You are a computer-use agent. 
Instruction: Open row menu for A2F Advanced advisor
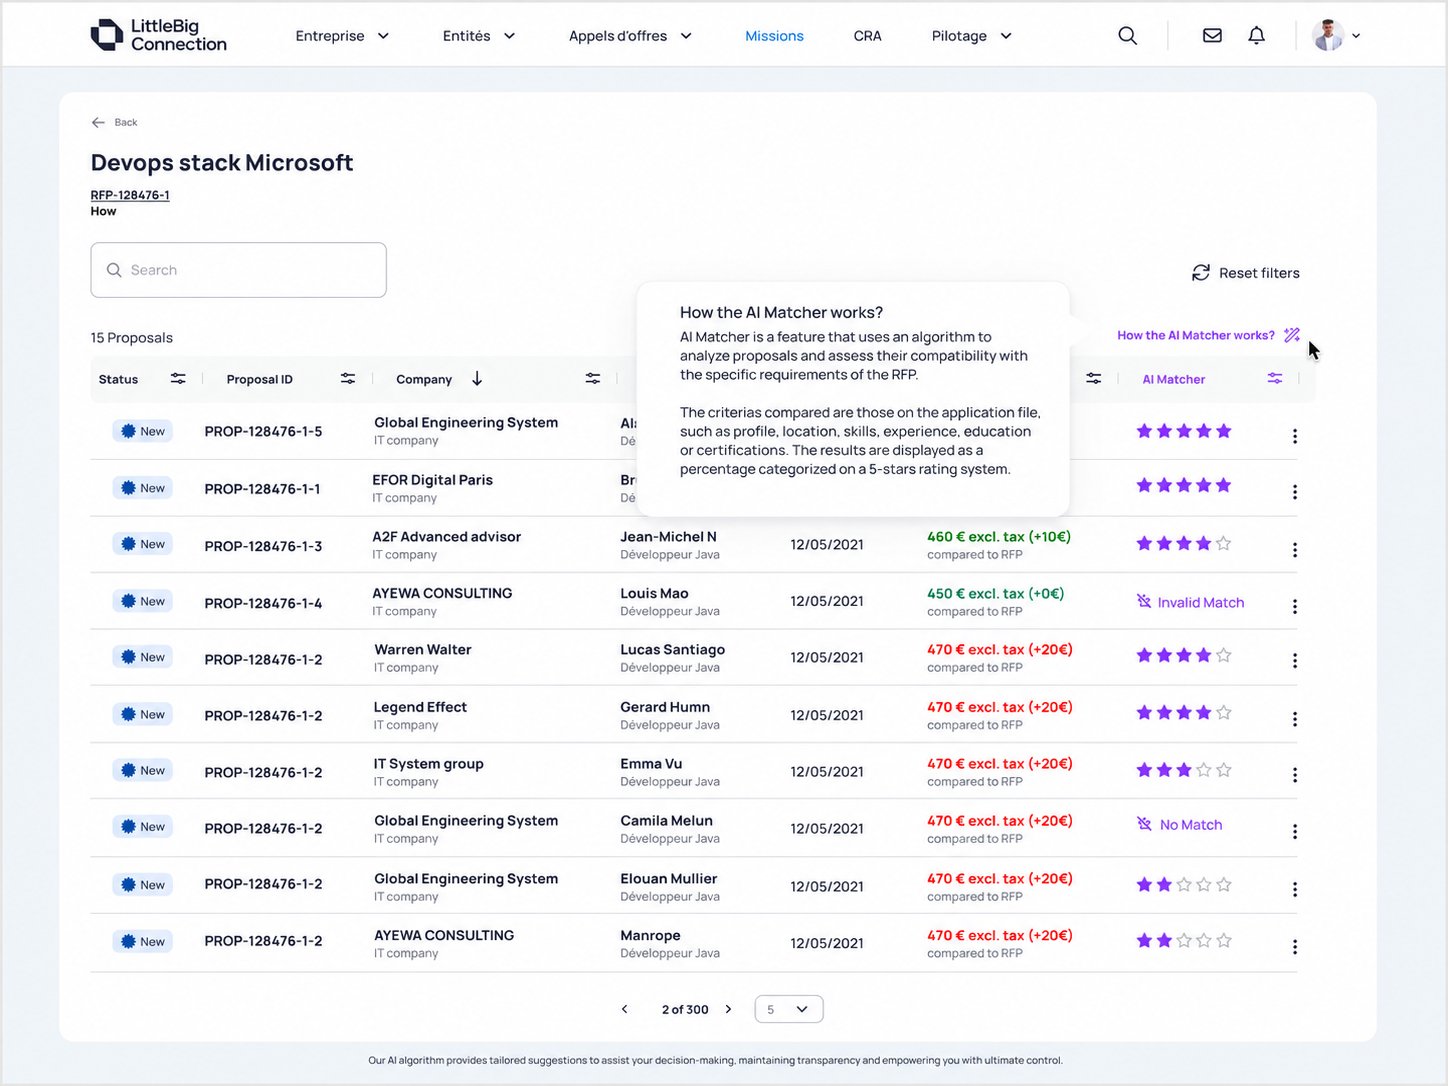[1295, 550]
